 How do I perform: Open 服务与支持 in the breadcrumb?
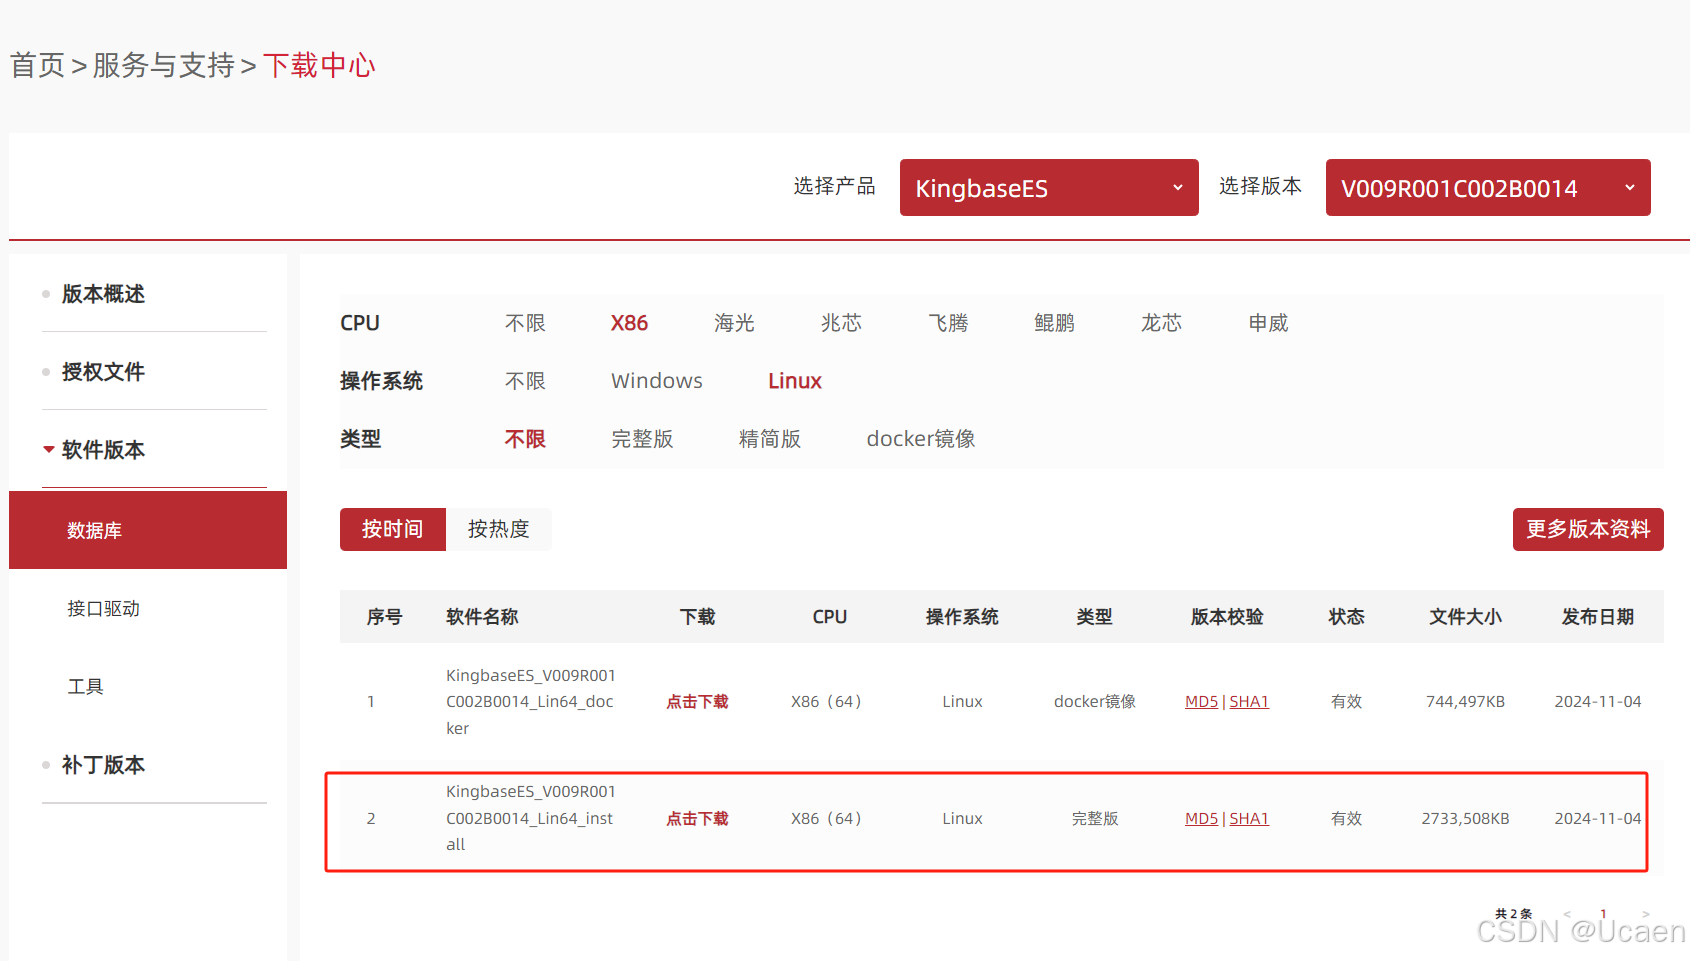[164, 66]
